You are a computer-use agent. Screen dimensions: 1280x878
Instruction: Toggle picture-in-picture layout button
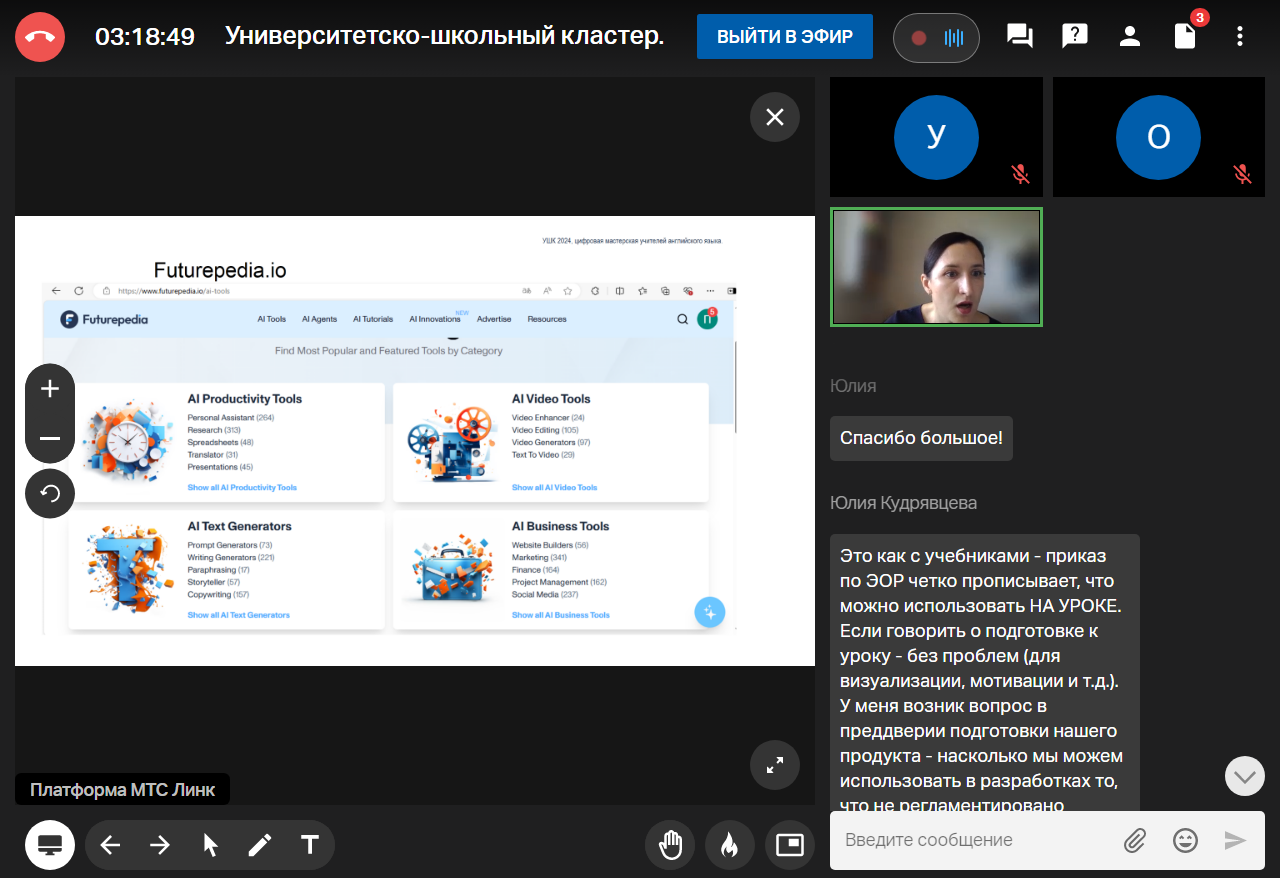pyautogui.click(x=790, y=845)
